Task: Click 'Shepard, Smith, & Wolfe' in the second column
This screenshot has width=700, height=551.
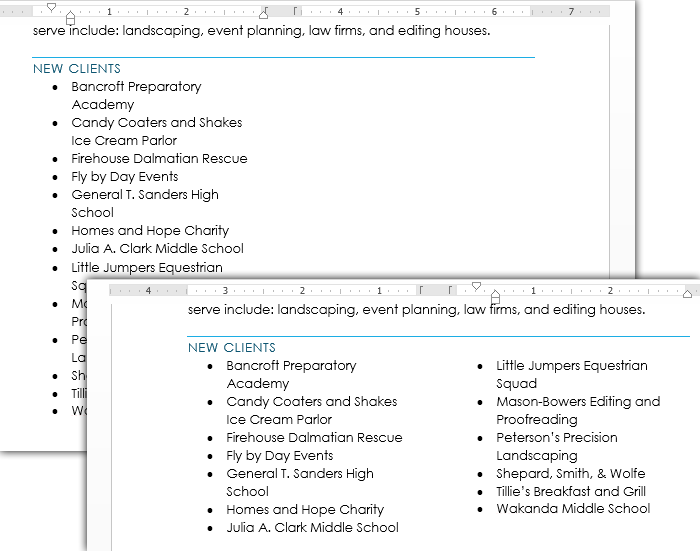Action: 571,474
